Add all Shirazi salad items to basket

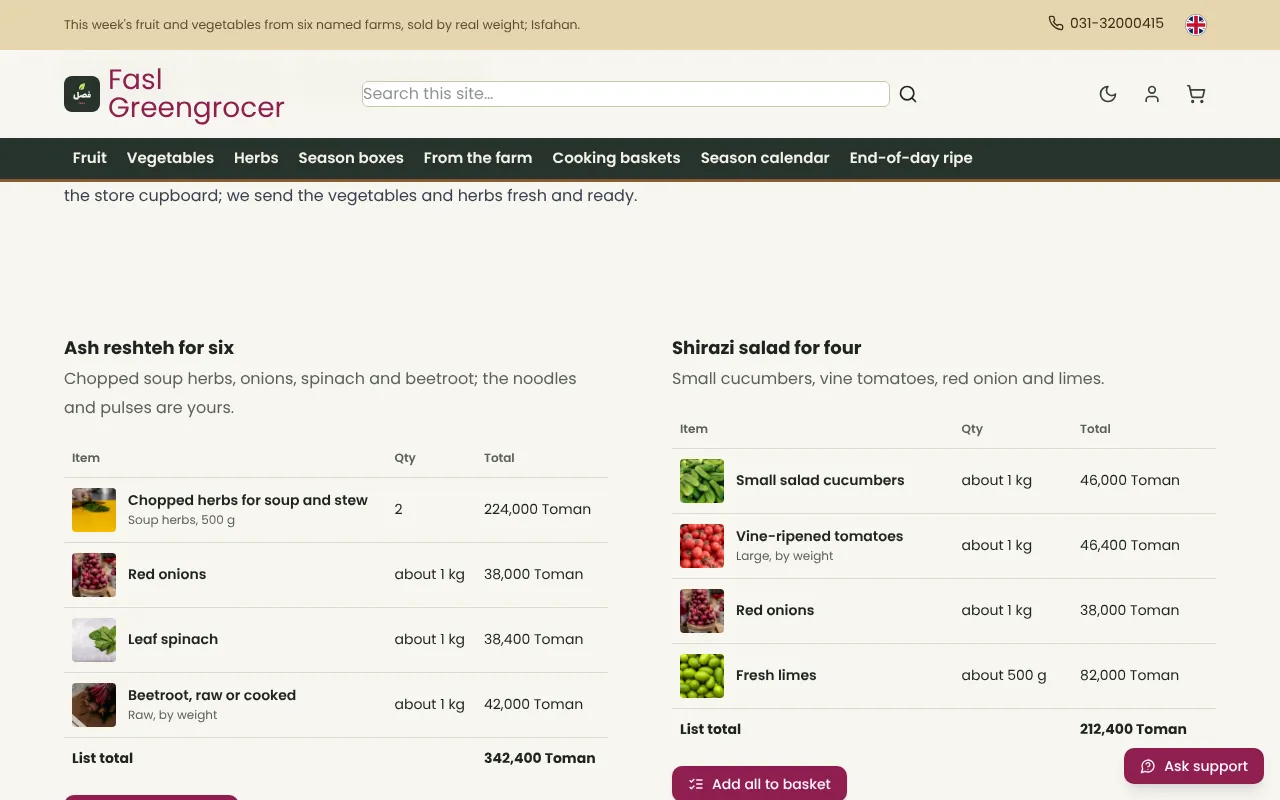pos(759,784)
